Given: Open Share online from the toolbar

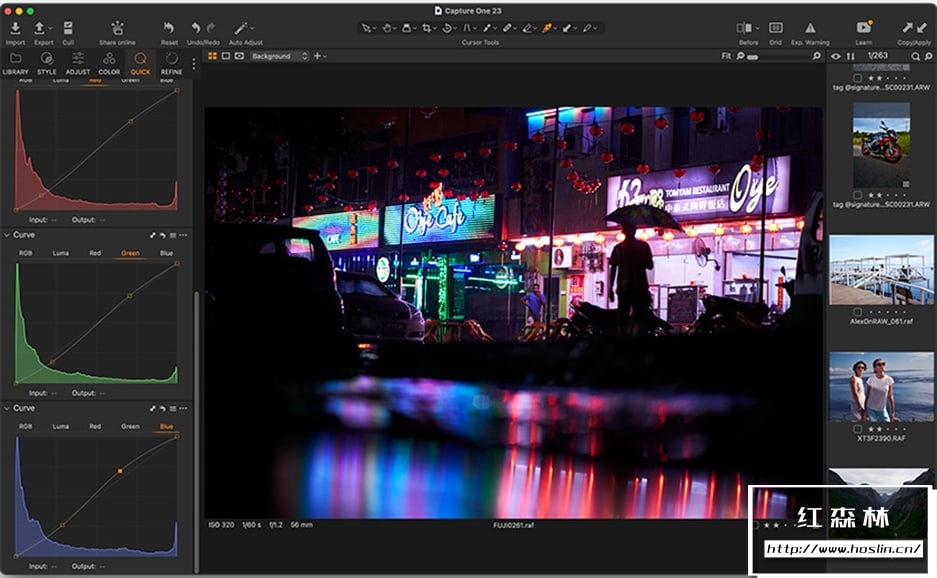Looking at the screenshot, I should [x=117, y=29].
